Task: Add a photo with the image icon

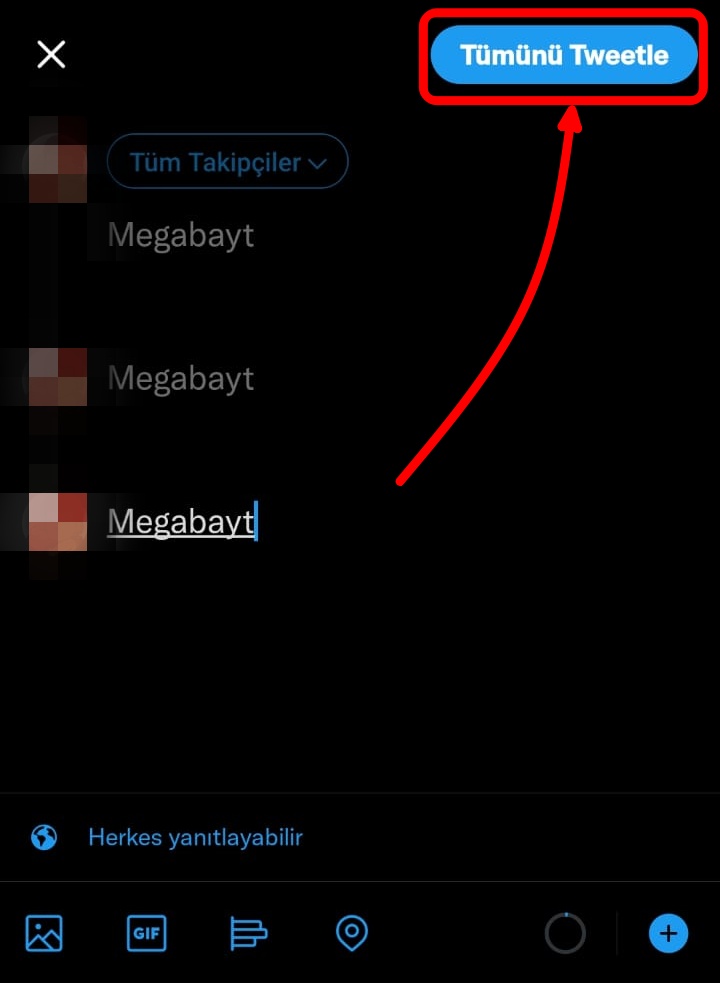Action: pos(44,933)
